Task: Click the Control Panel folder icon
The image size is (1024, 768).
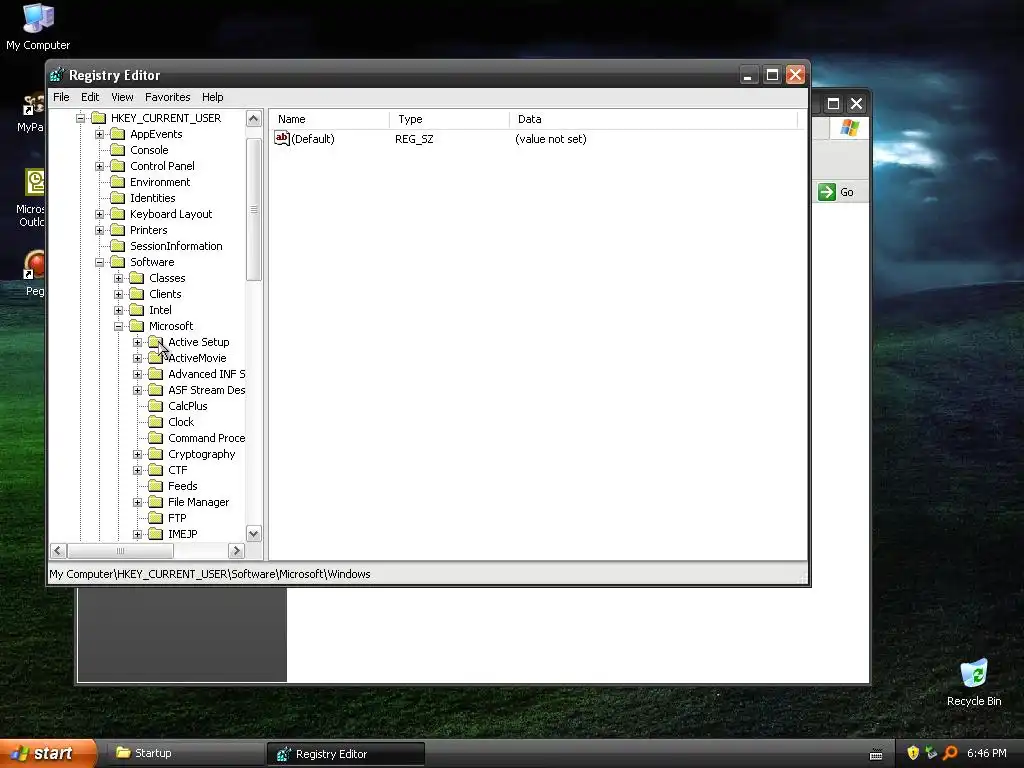Action: [118, 166]
